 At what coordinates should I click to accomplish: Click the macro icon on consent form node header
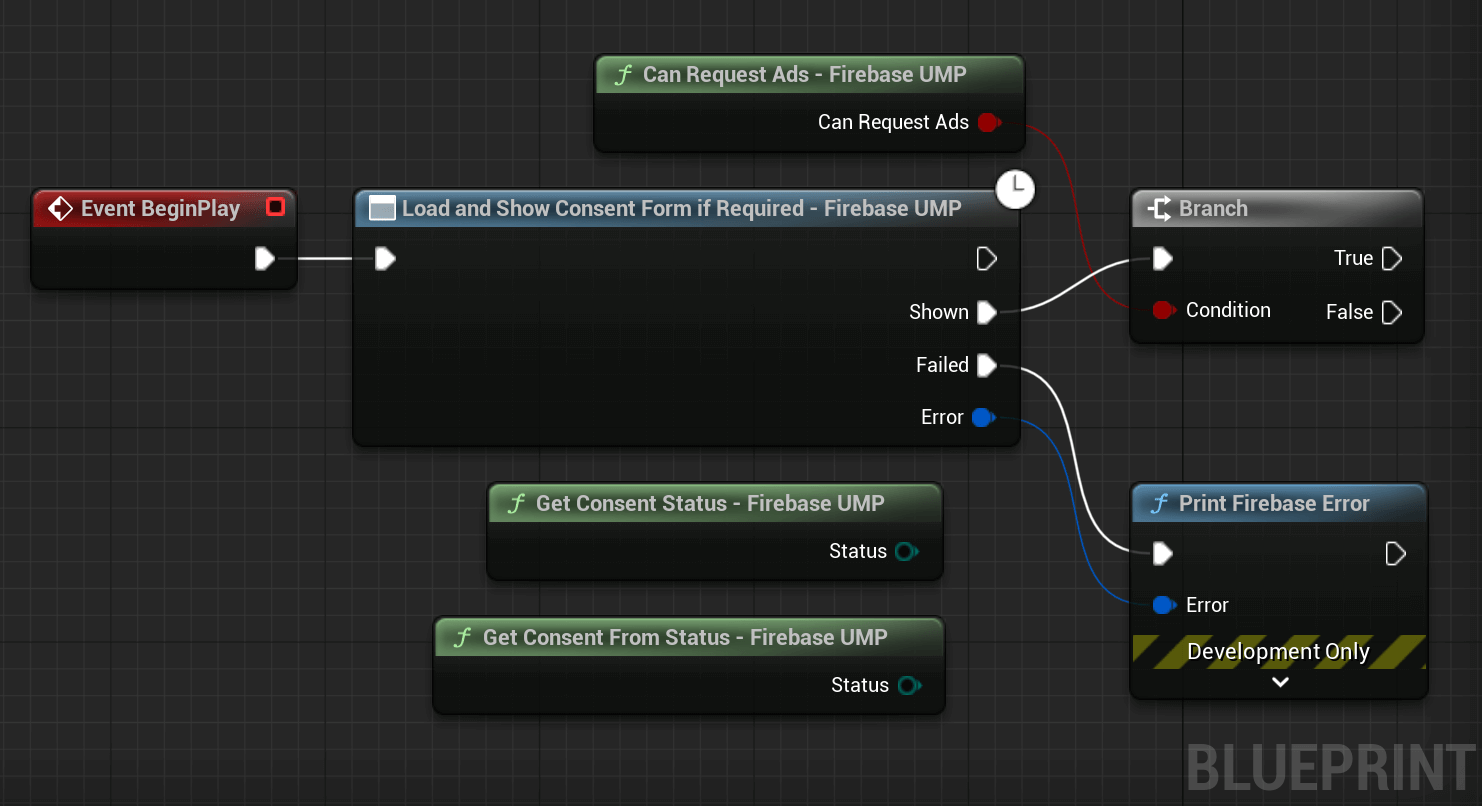(380, 208)
